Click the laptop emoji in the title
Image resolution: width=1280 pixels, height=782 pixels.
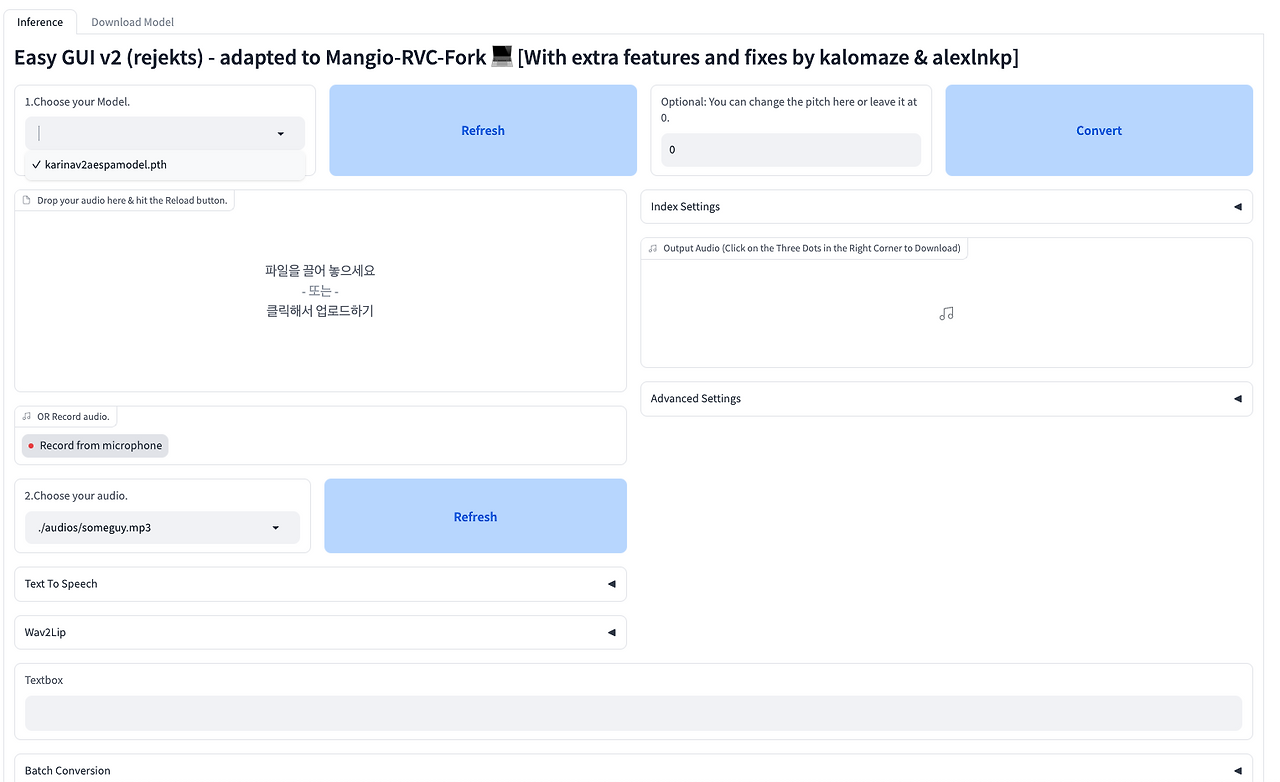tap(502, 57)
